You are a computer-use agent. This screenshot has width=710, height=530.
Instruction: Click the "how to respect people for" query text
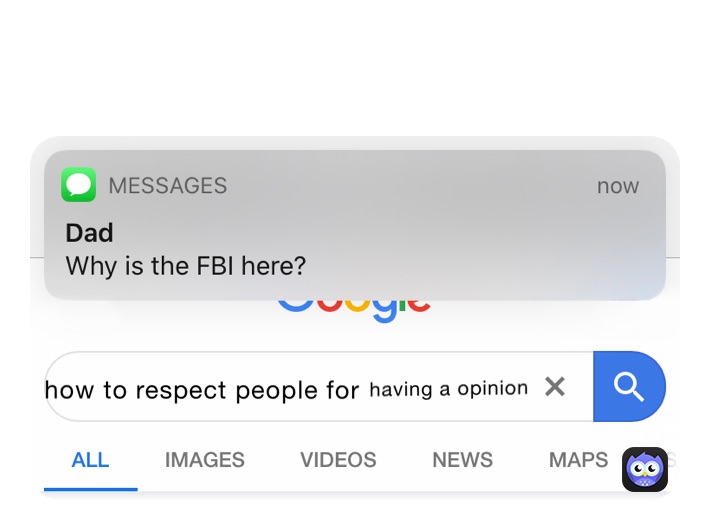pyautogui.click(x=201, y=390)
